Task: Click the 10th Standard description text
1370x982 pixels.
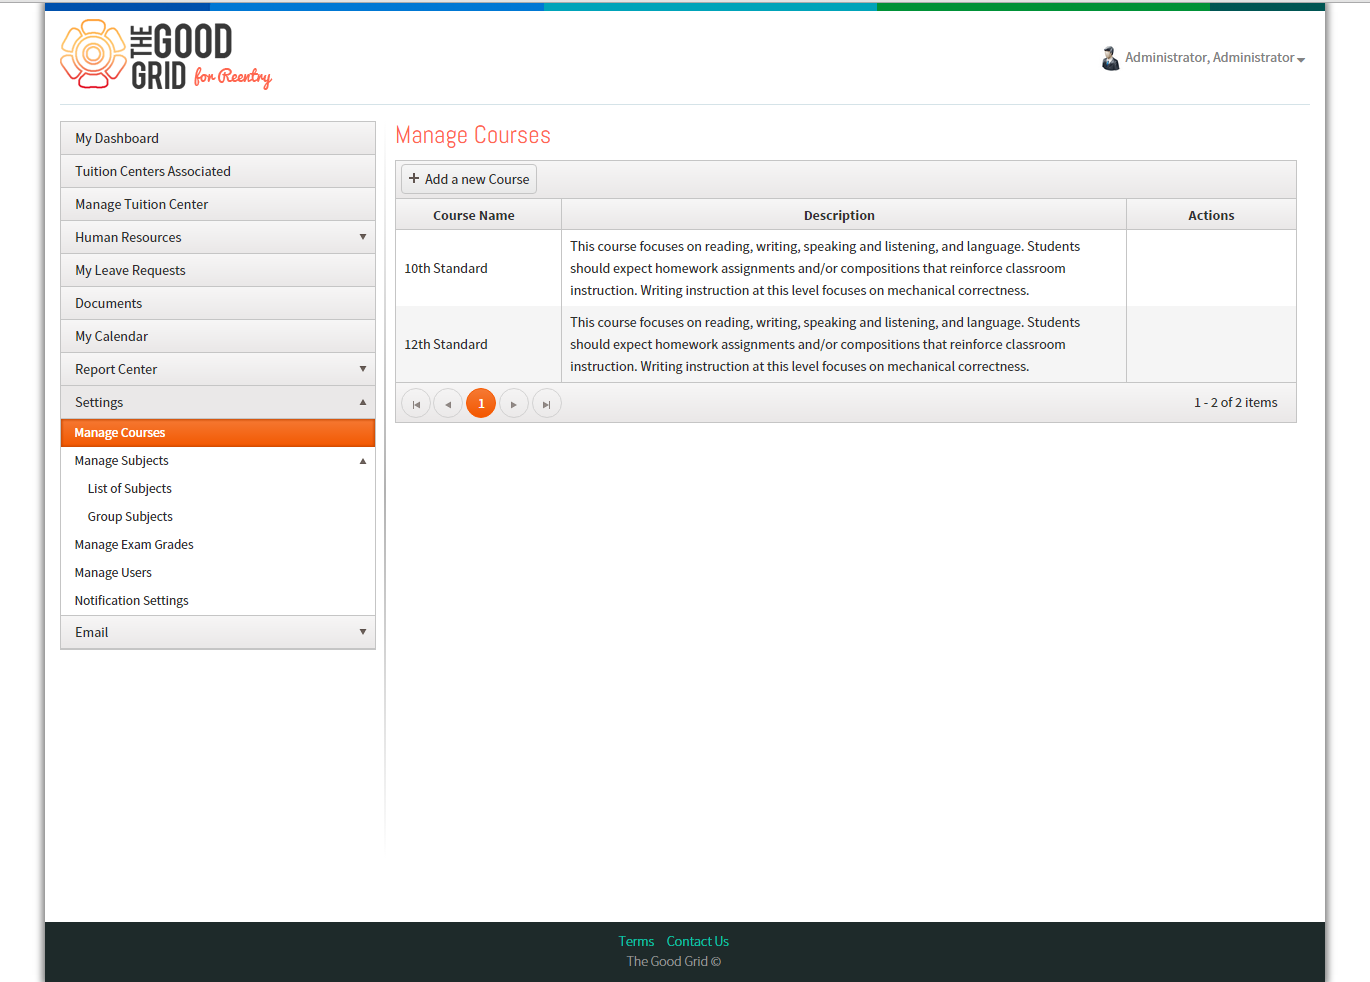Action: (825, 268)
